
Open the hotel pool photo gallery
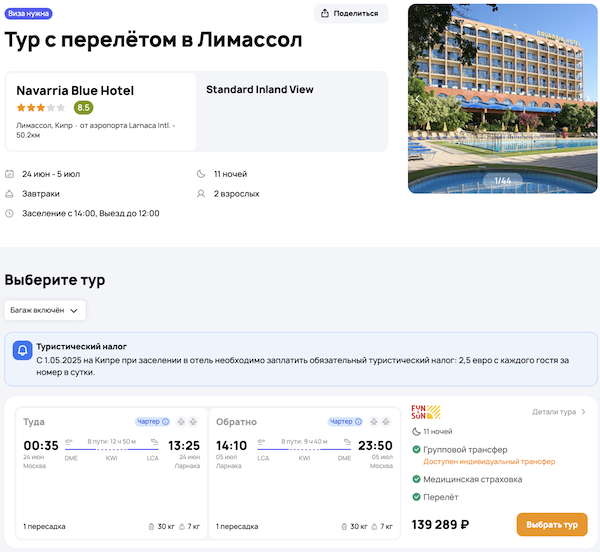tap(502, 98)
